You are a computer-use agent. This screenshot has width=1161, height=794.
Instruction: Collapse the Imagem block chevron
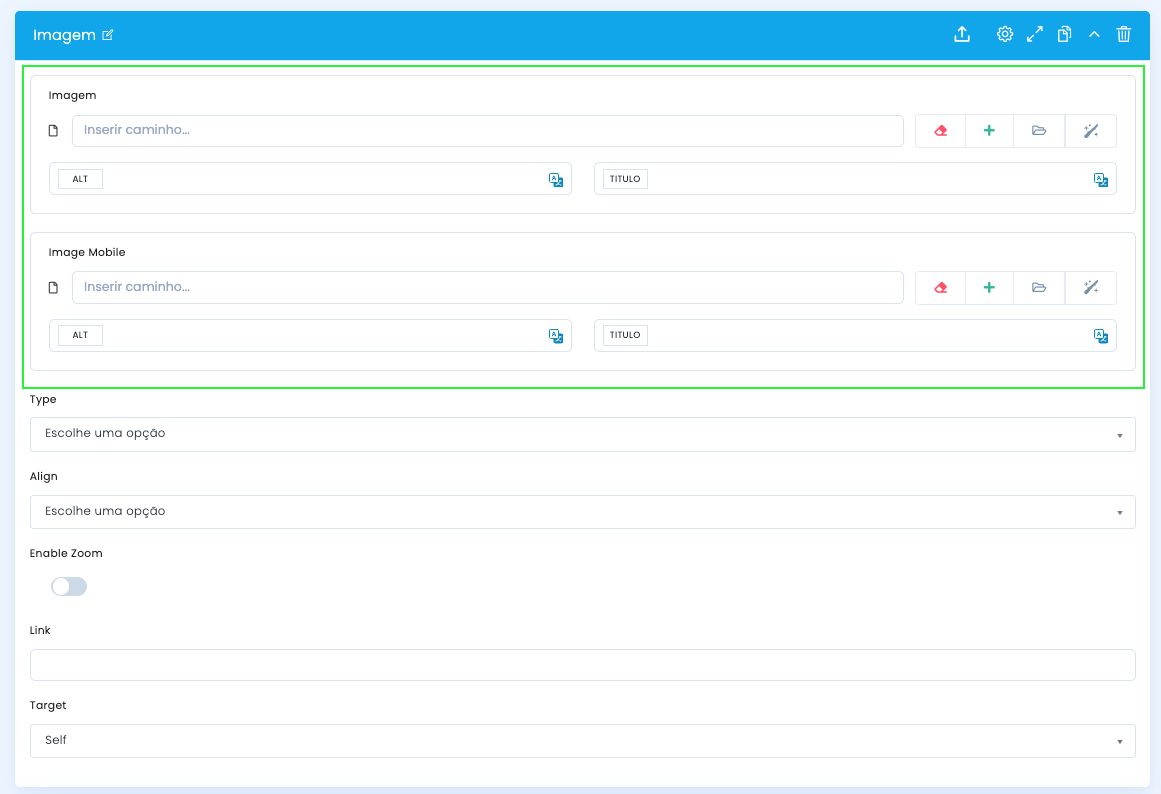pos(1094,34)
